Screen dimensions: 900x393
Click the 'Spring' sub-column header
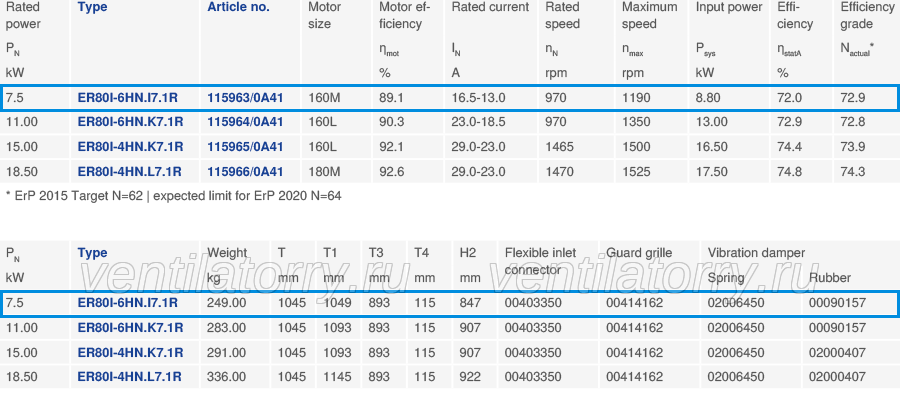(x=726, y=278)
